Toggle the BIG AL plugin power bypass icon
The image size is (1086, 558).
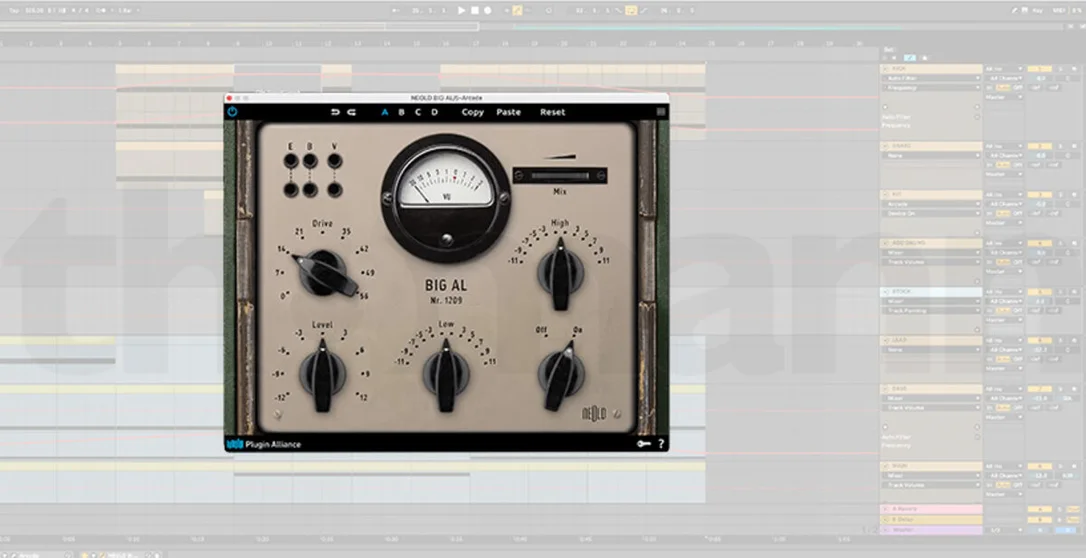coord(232,111)
